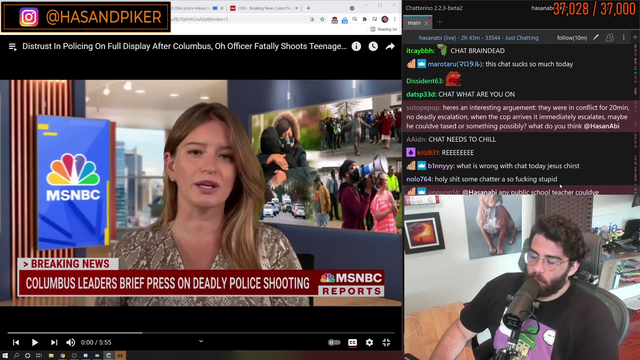640x360 pixels.
Task: Expand the chevron below progress bar
Action: pos(201,341)
